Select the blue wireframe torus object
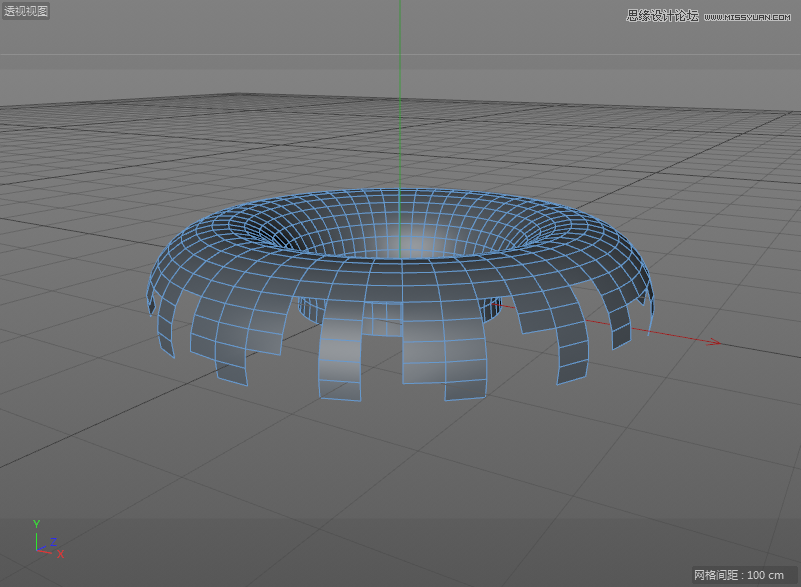Viewport: 801px width, 587px height. pos(400,294)
